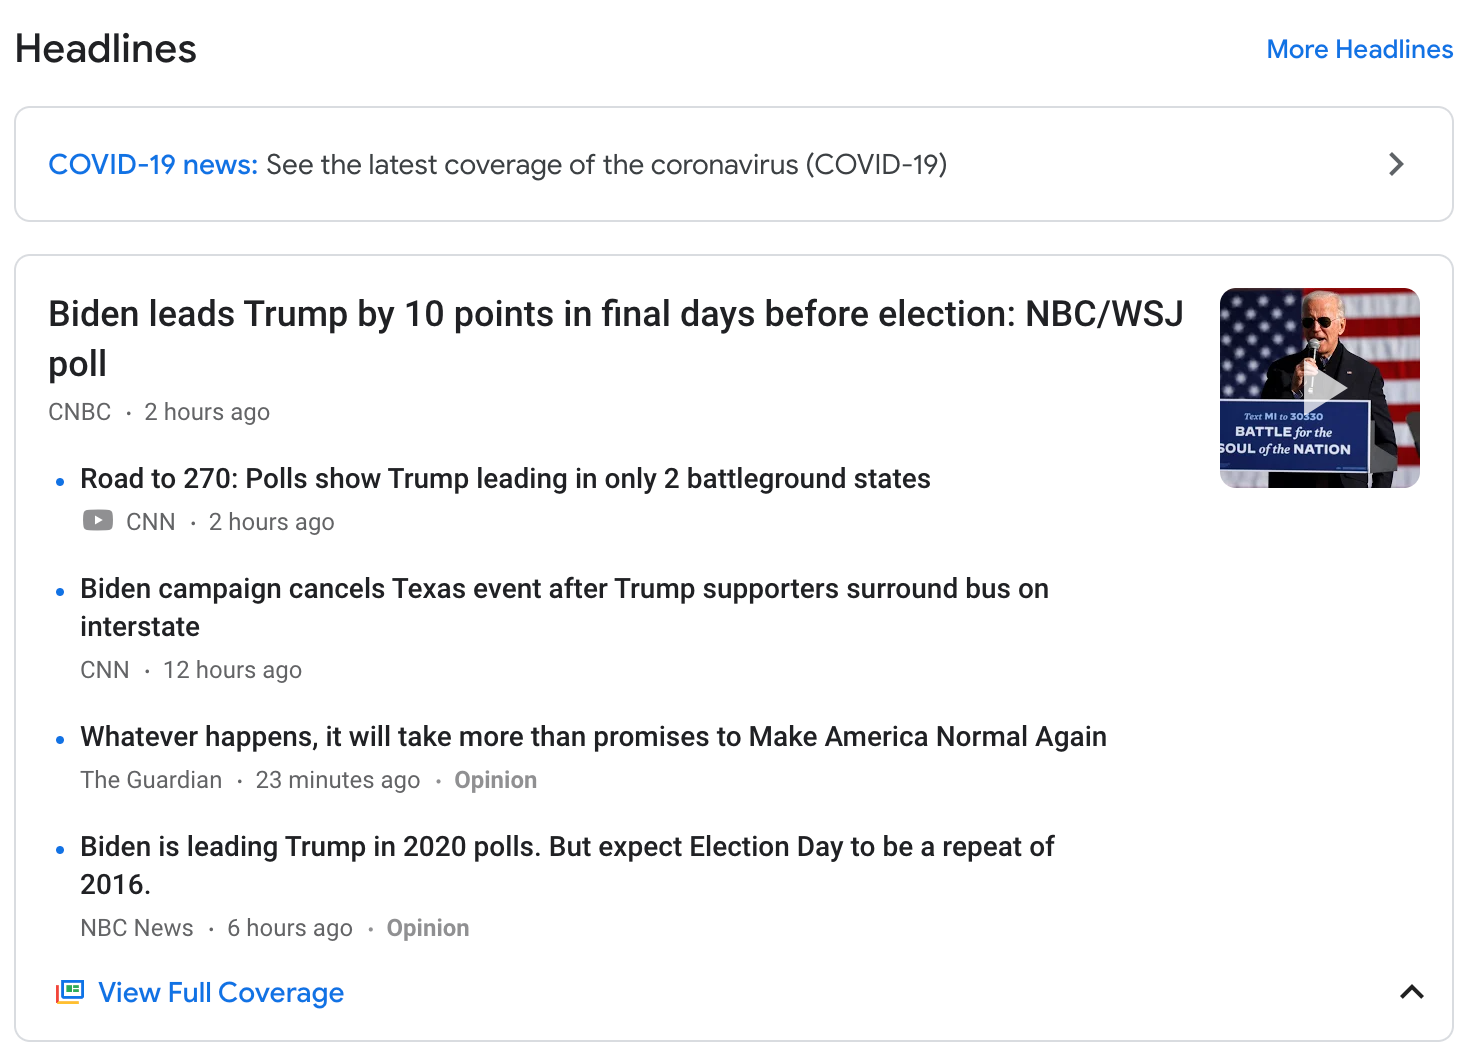Click The Guardian source label
1472x1060 pixels.
(x=151, y=780)
